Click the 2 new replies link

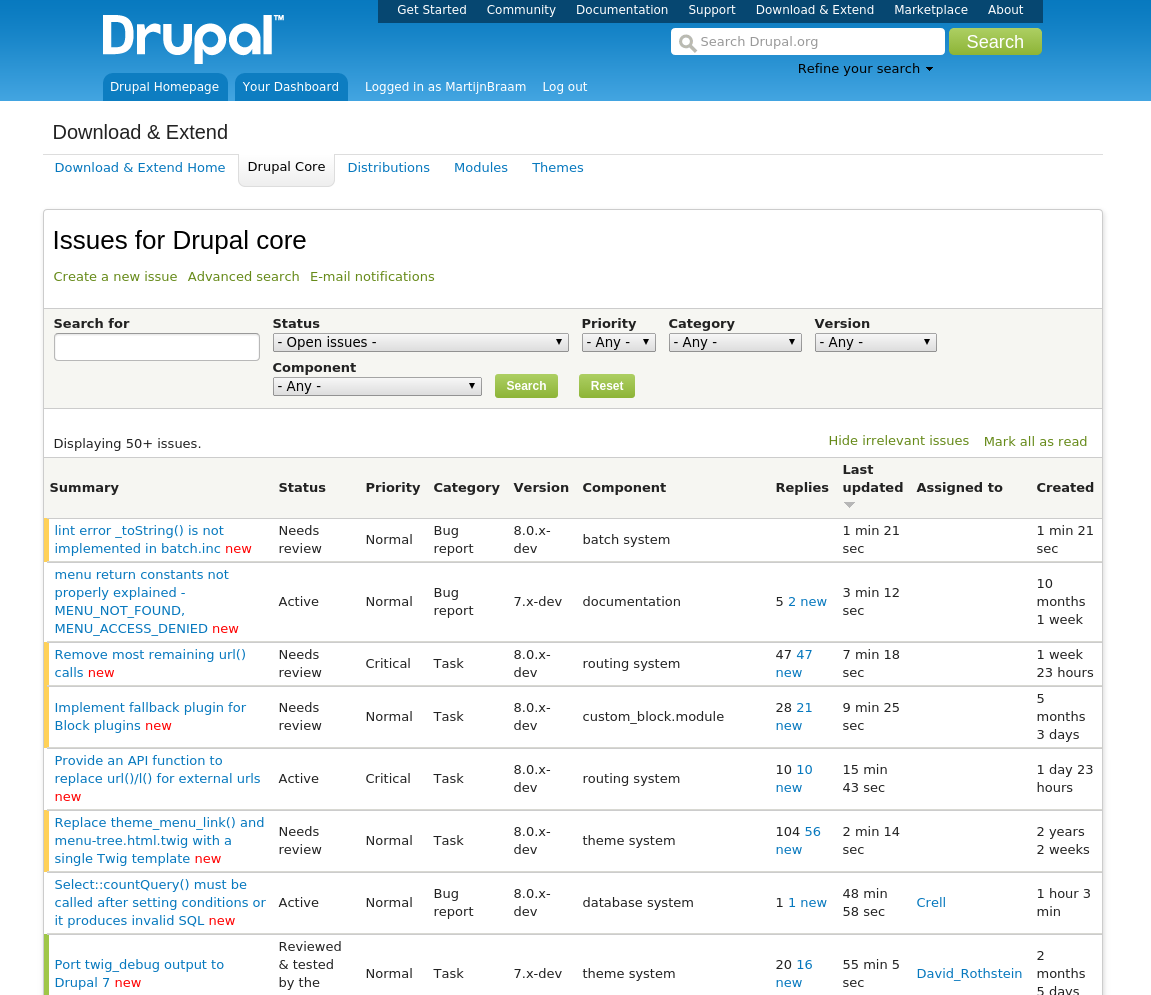pos(807,602)
